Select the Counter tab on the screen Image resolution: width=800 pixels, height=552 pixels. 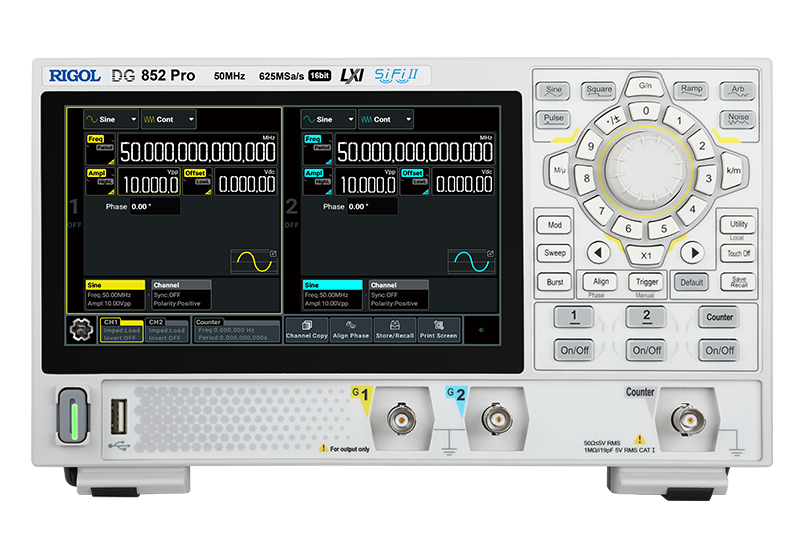coord(234,330)
